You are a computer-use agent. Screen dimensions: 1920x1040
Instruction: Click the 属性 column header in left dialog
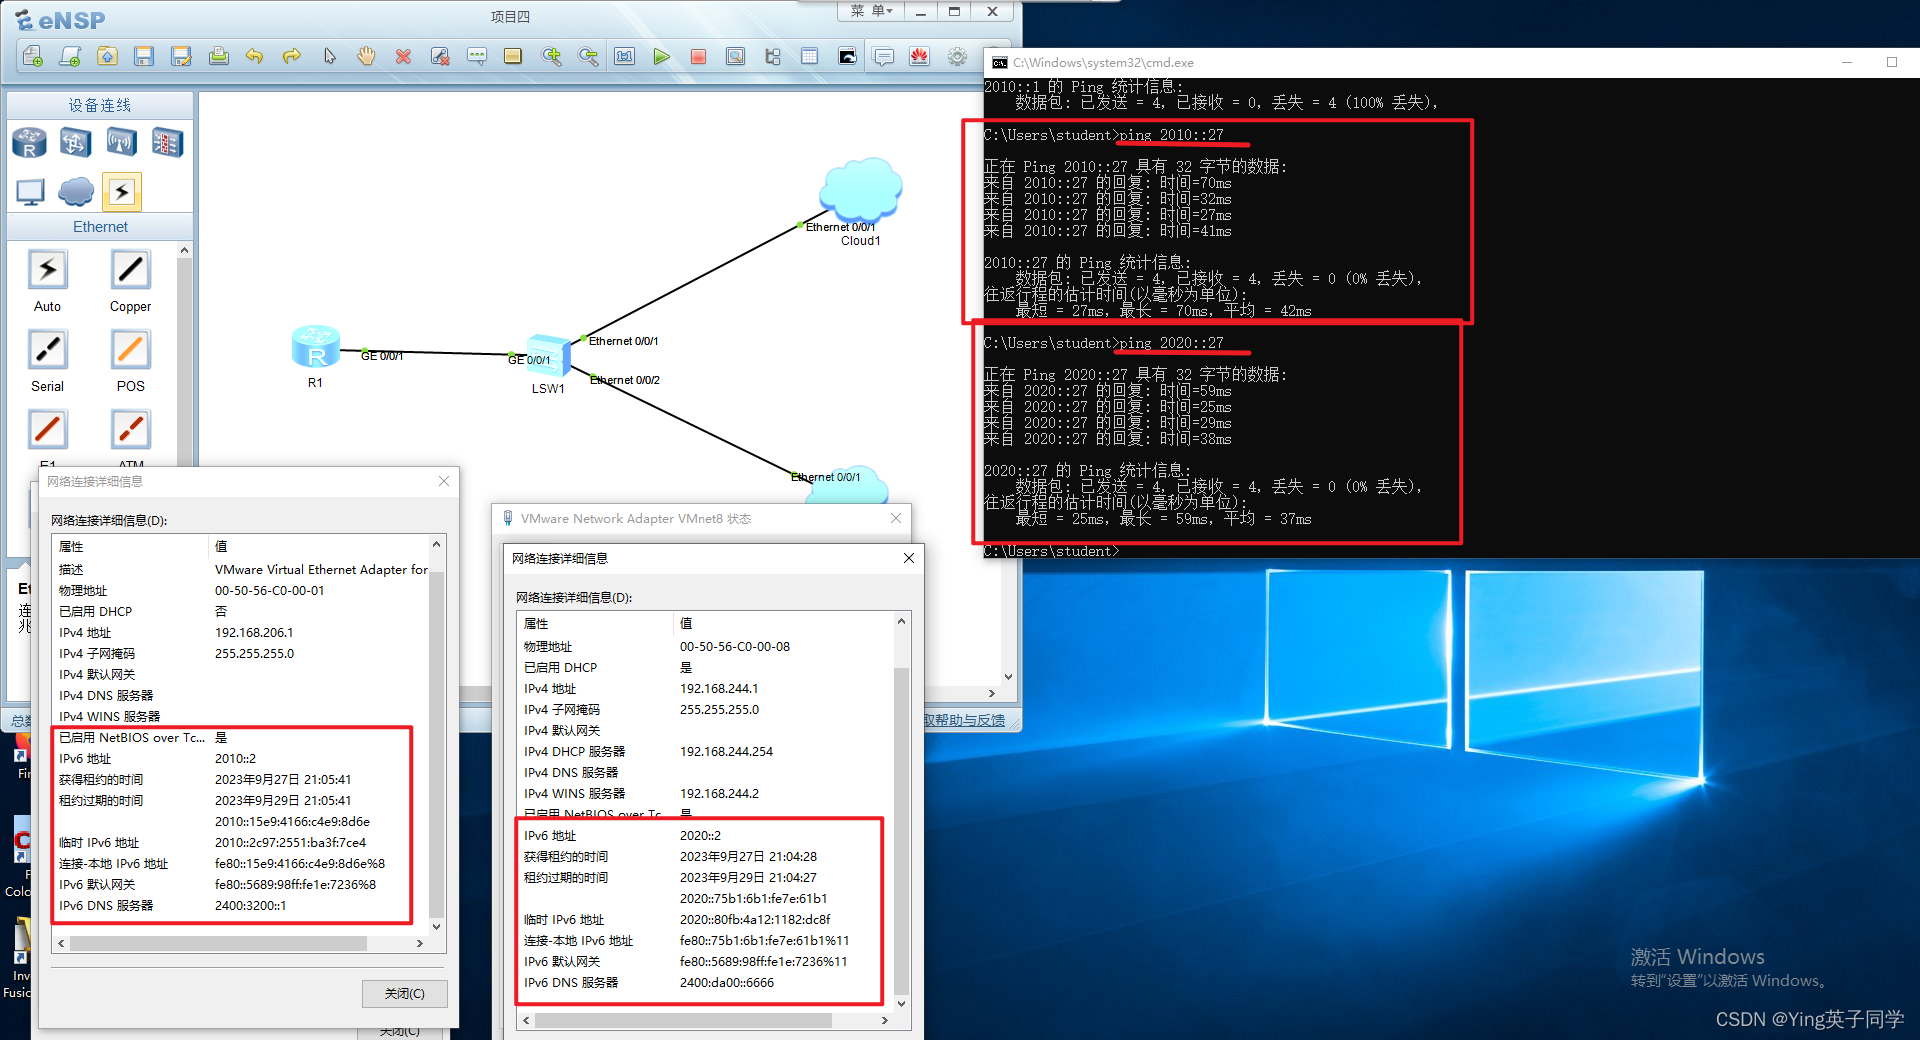coord(130,546)
